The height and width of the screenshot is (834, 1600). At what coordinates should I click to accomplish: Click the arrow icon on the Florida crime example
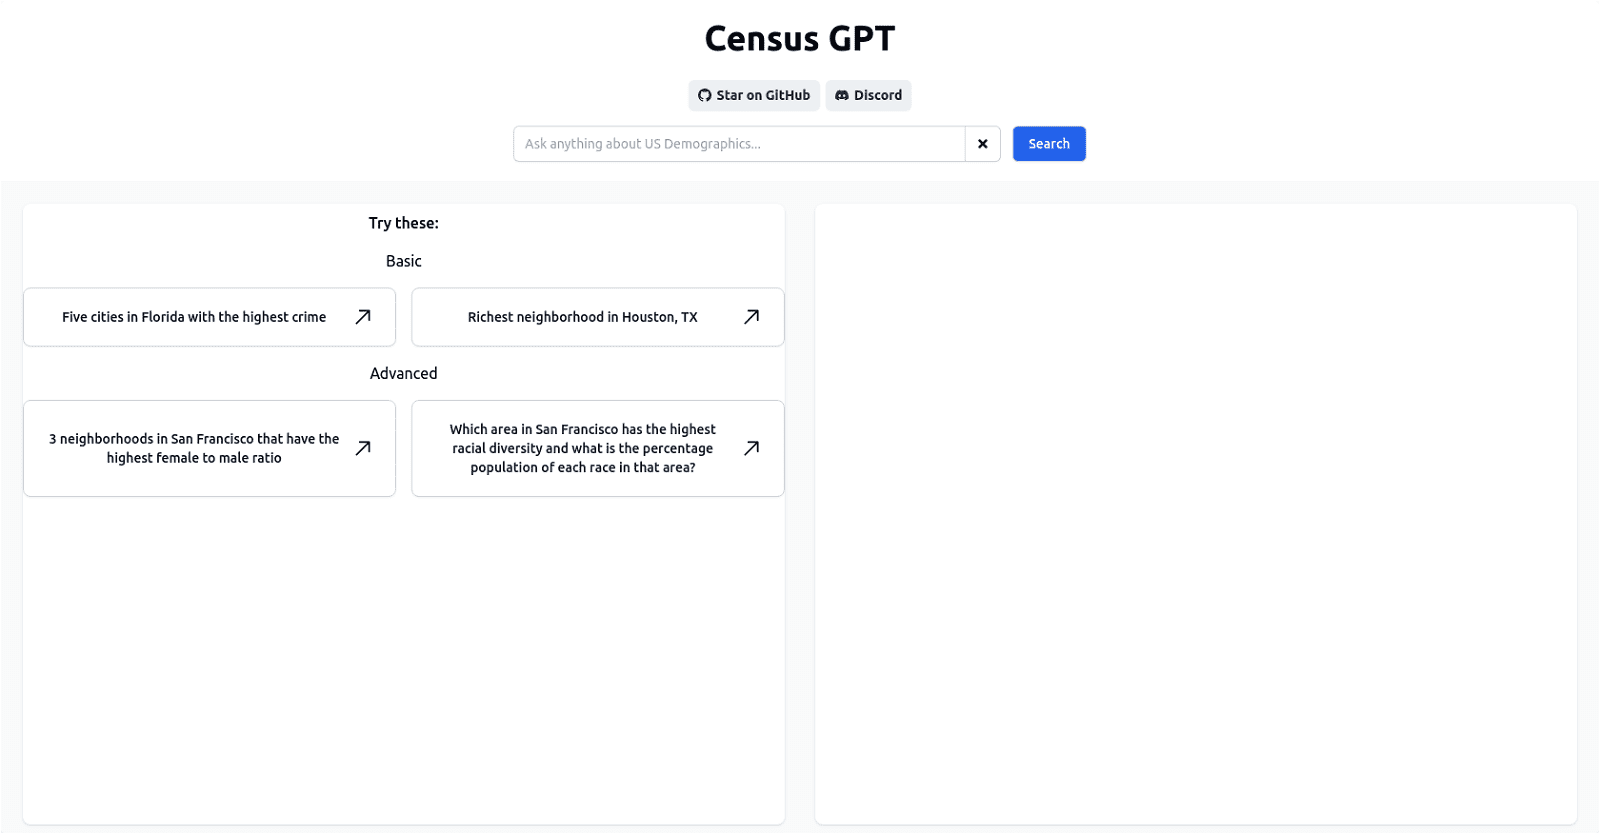pyautogui.click(x=362, y=316)
